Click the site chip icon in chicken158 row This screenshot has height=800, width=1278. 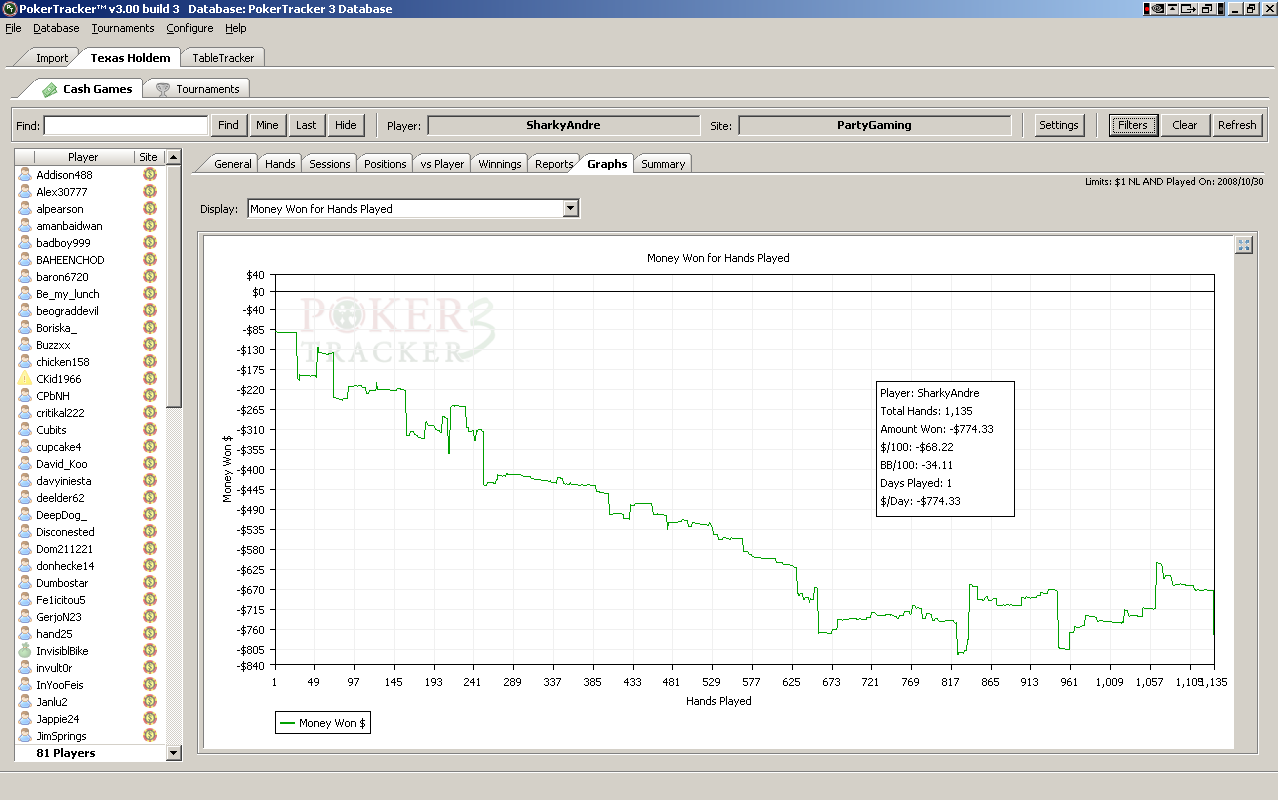[x=150, y=362]
